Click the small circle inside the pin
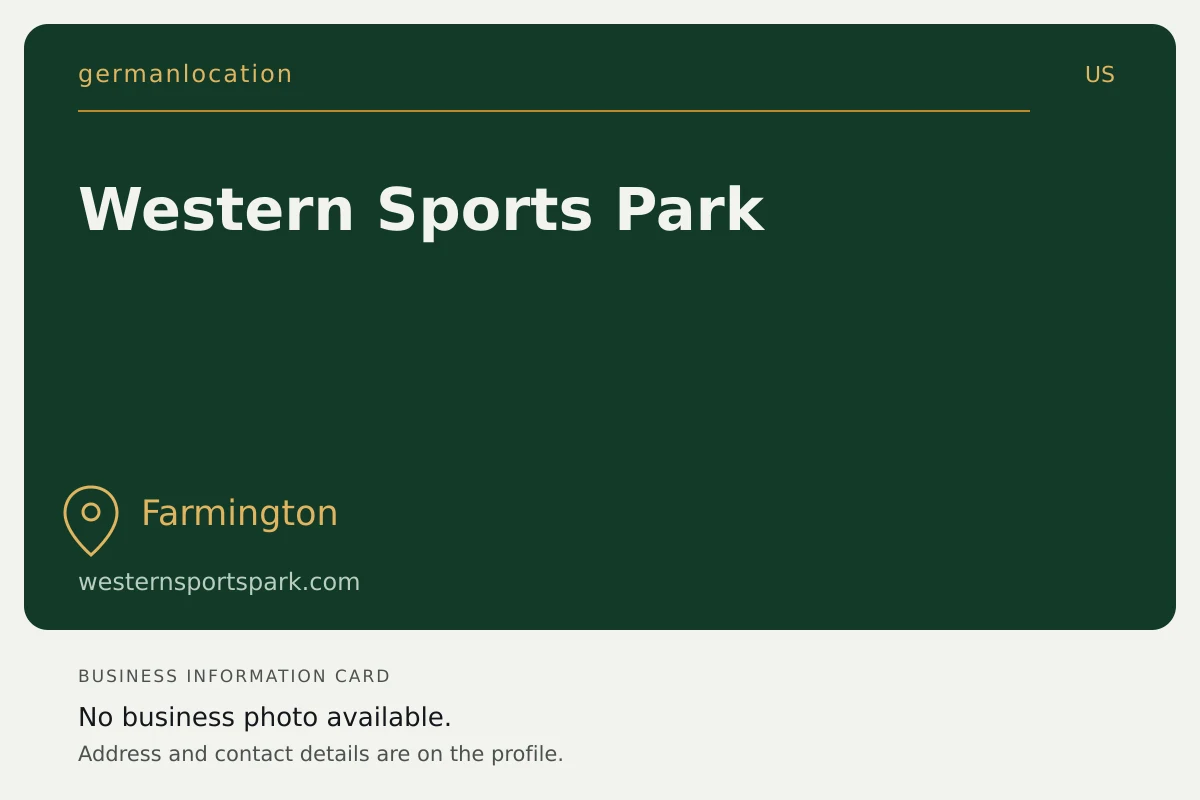 click(91, 512)
